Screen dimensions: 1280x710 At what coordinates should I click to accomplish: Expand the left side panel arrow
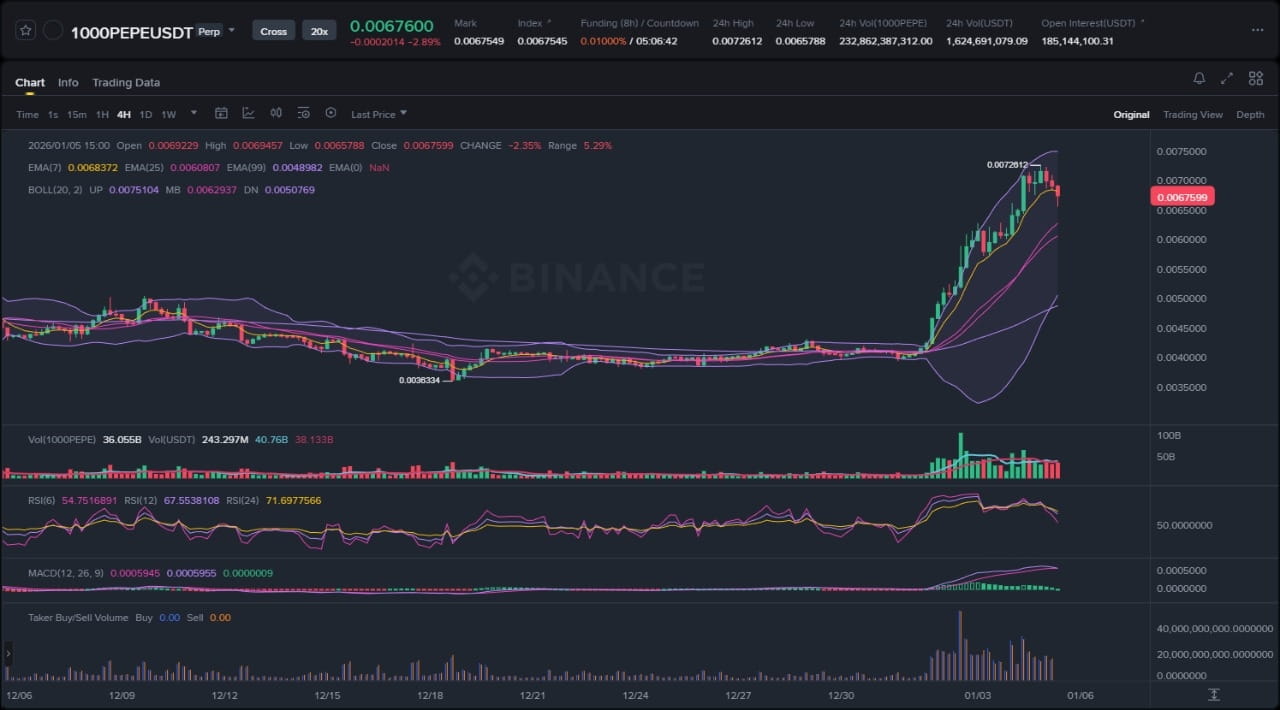[x=8, y=653]
